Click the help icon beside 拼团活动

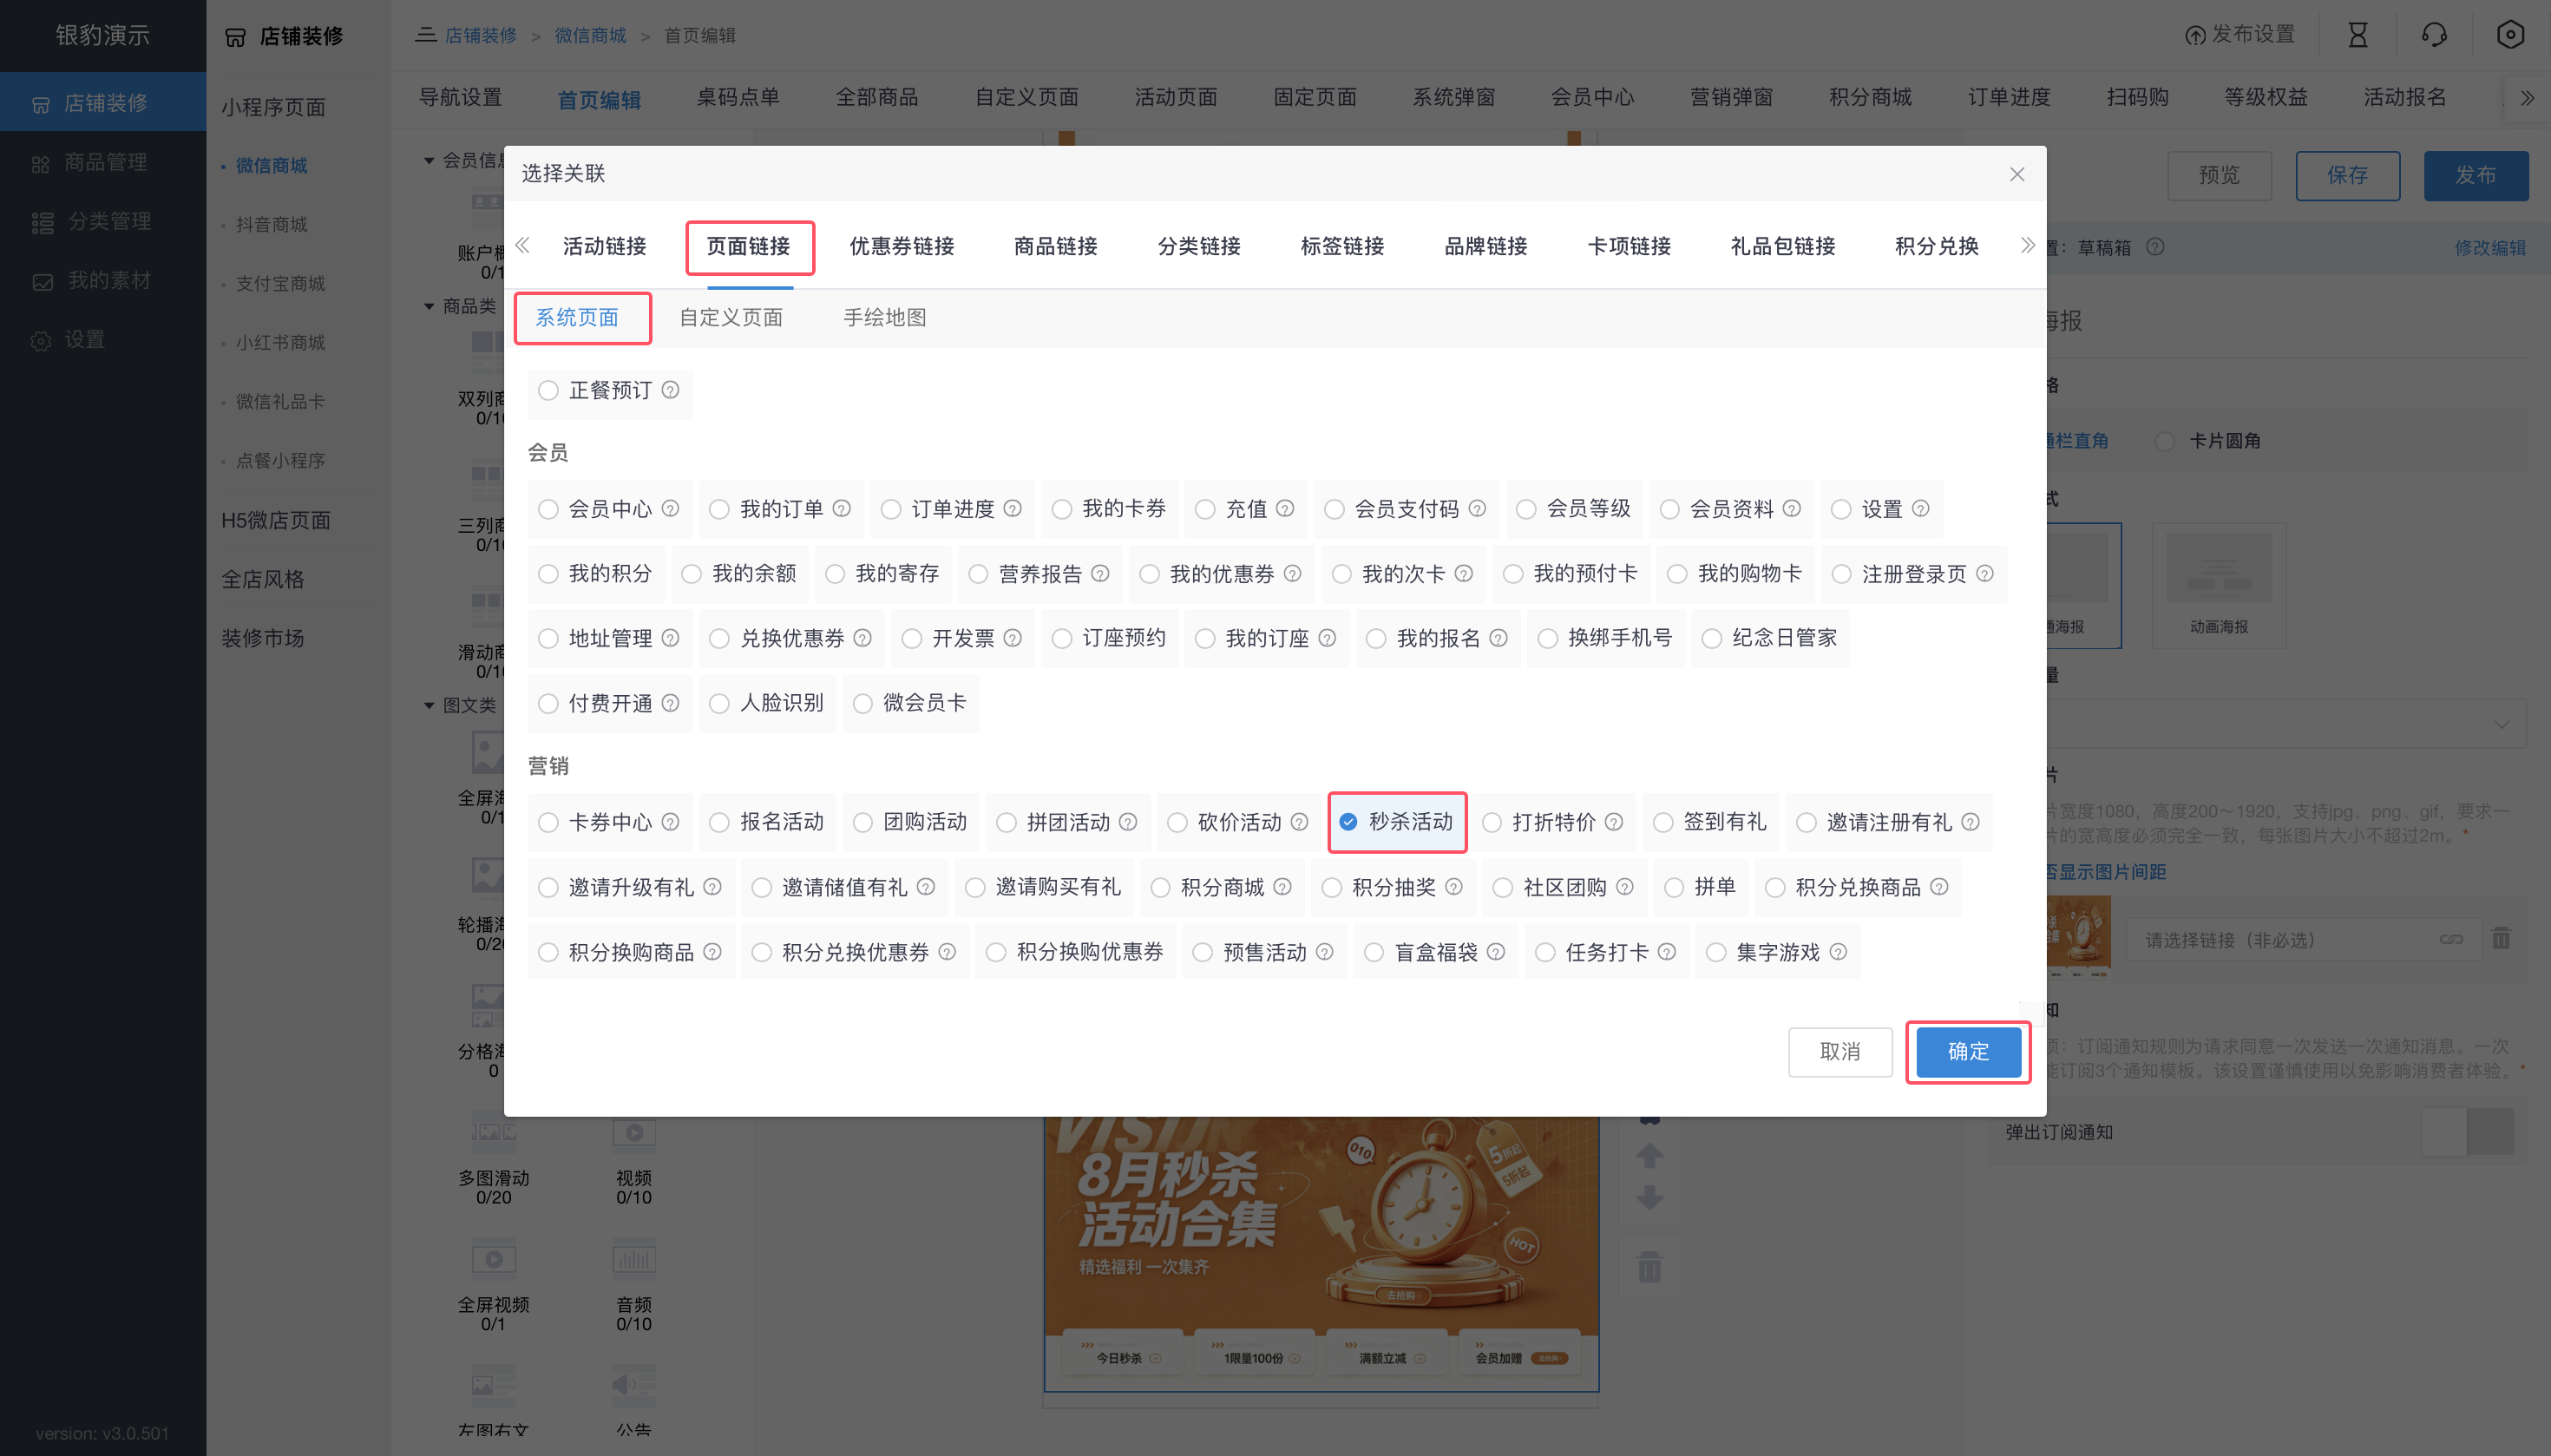1128,822
